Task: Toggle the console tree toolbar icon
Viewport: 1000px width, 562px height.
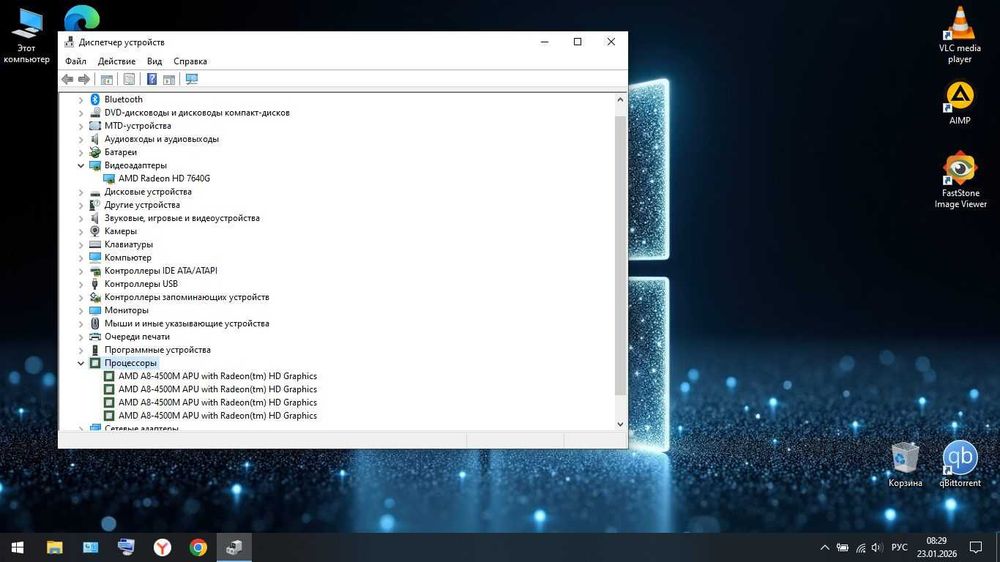Action: click(107, 79)
